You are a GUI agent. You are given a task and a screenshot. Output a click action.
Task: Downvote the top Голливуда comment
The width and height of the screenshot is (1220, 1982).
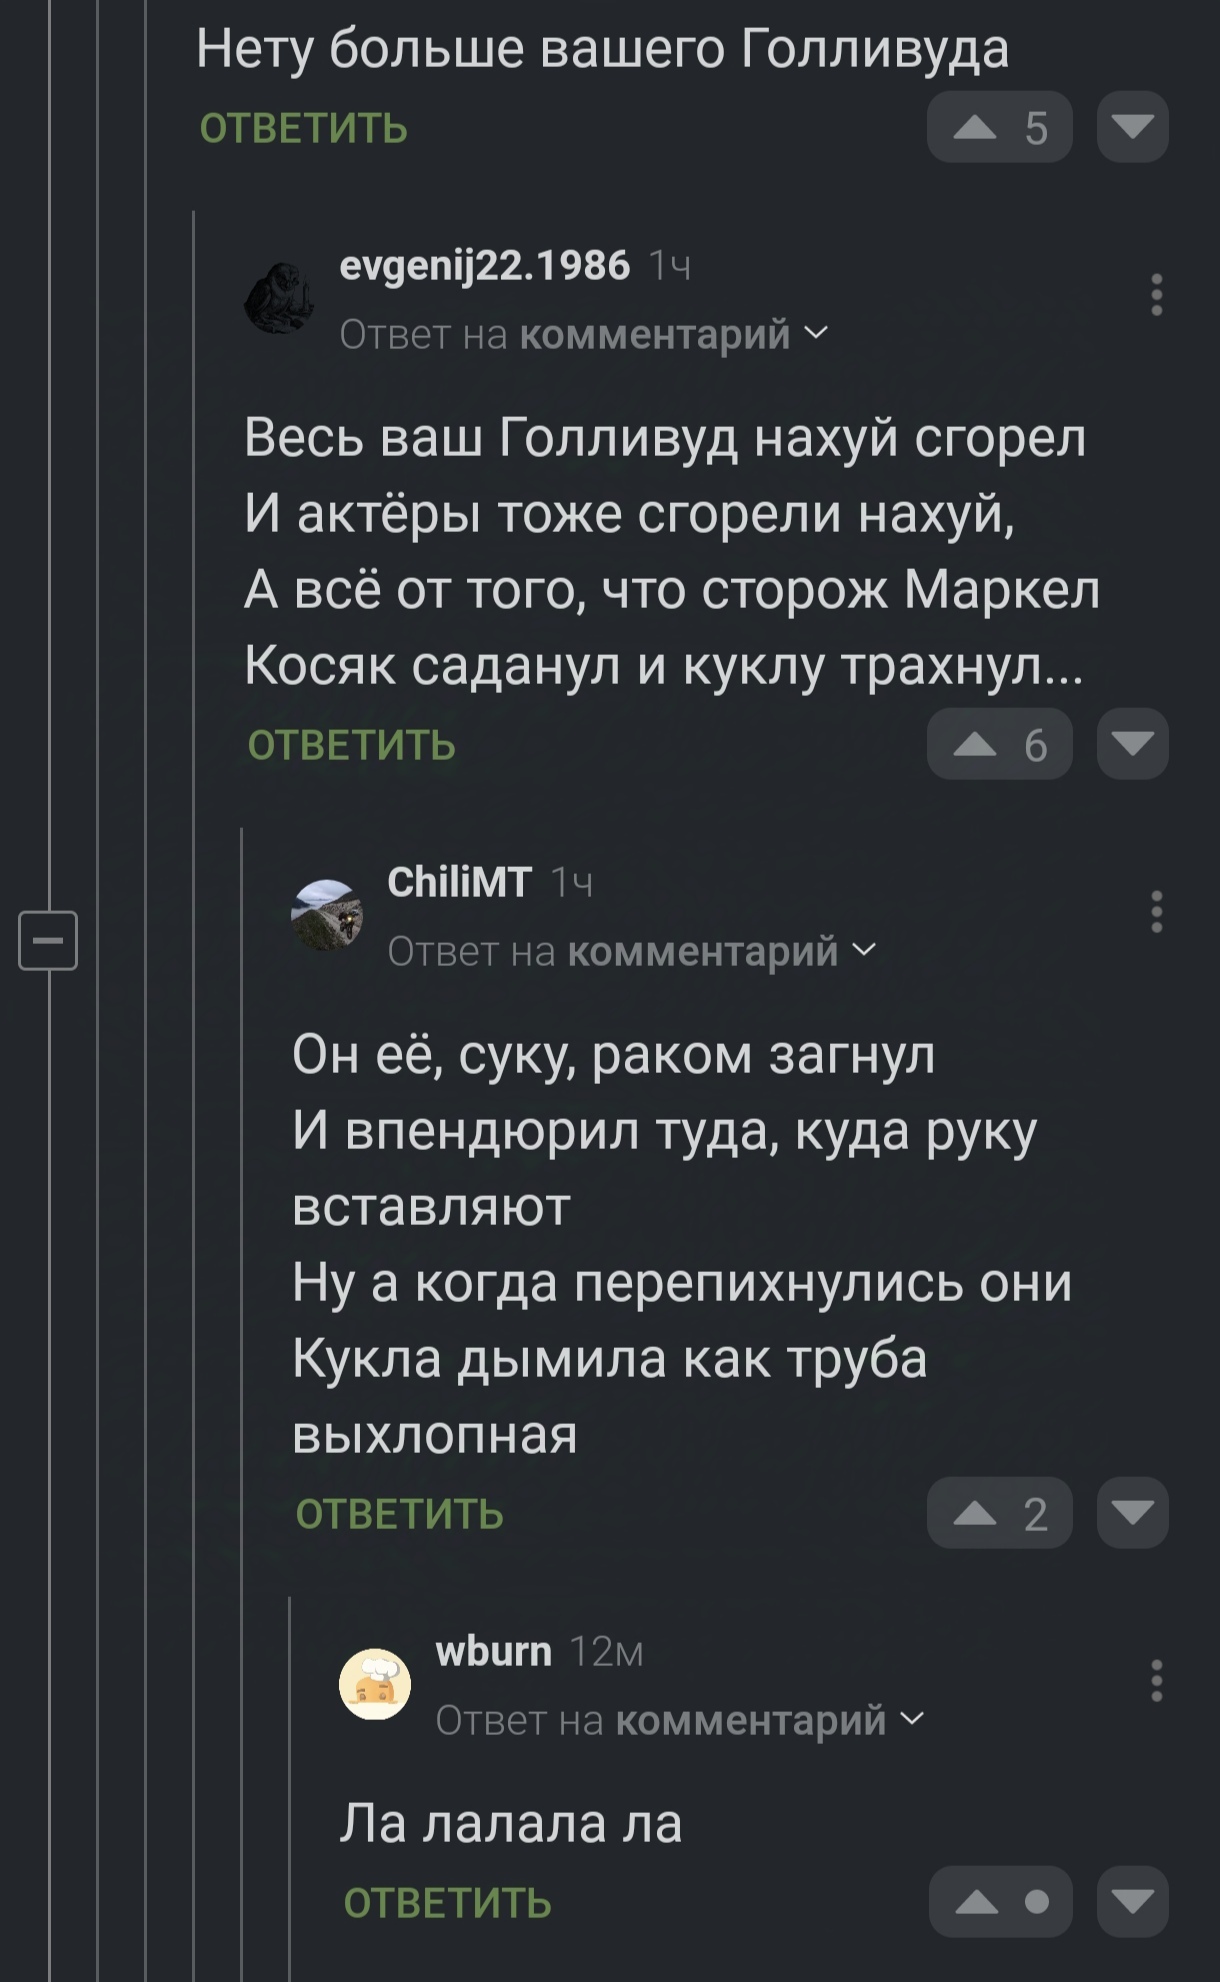point(1132,127)
